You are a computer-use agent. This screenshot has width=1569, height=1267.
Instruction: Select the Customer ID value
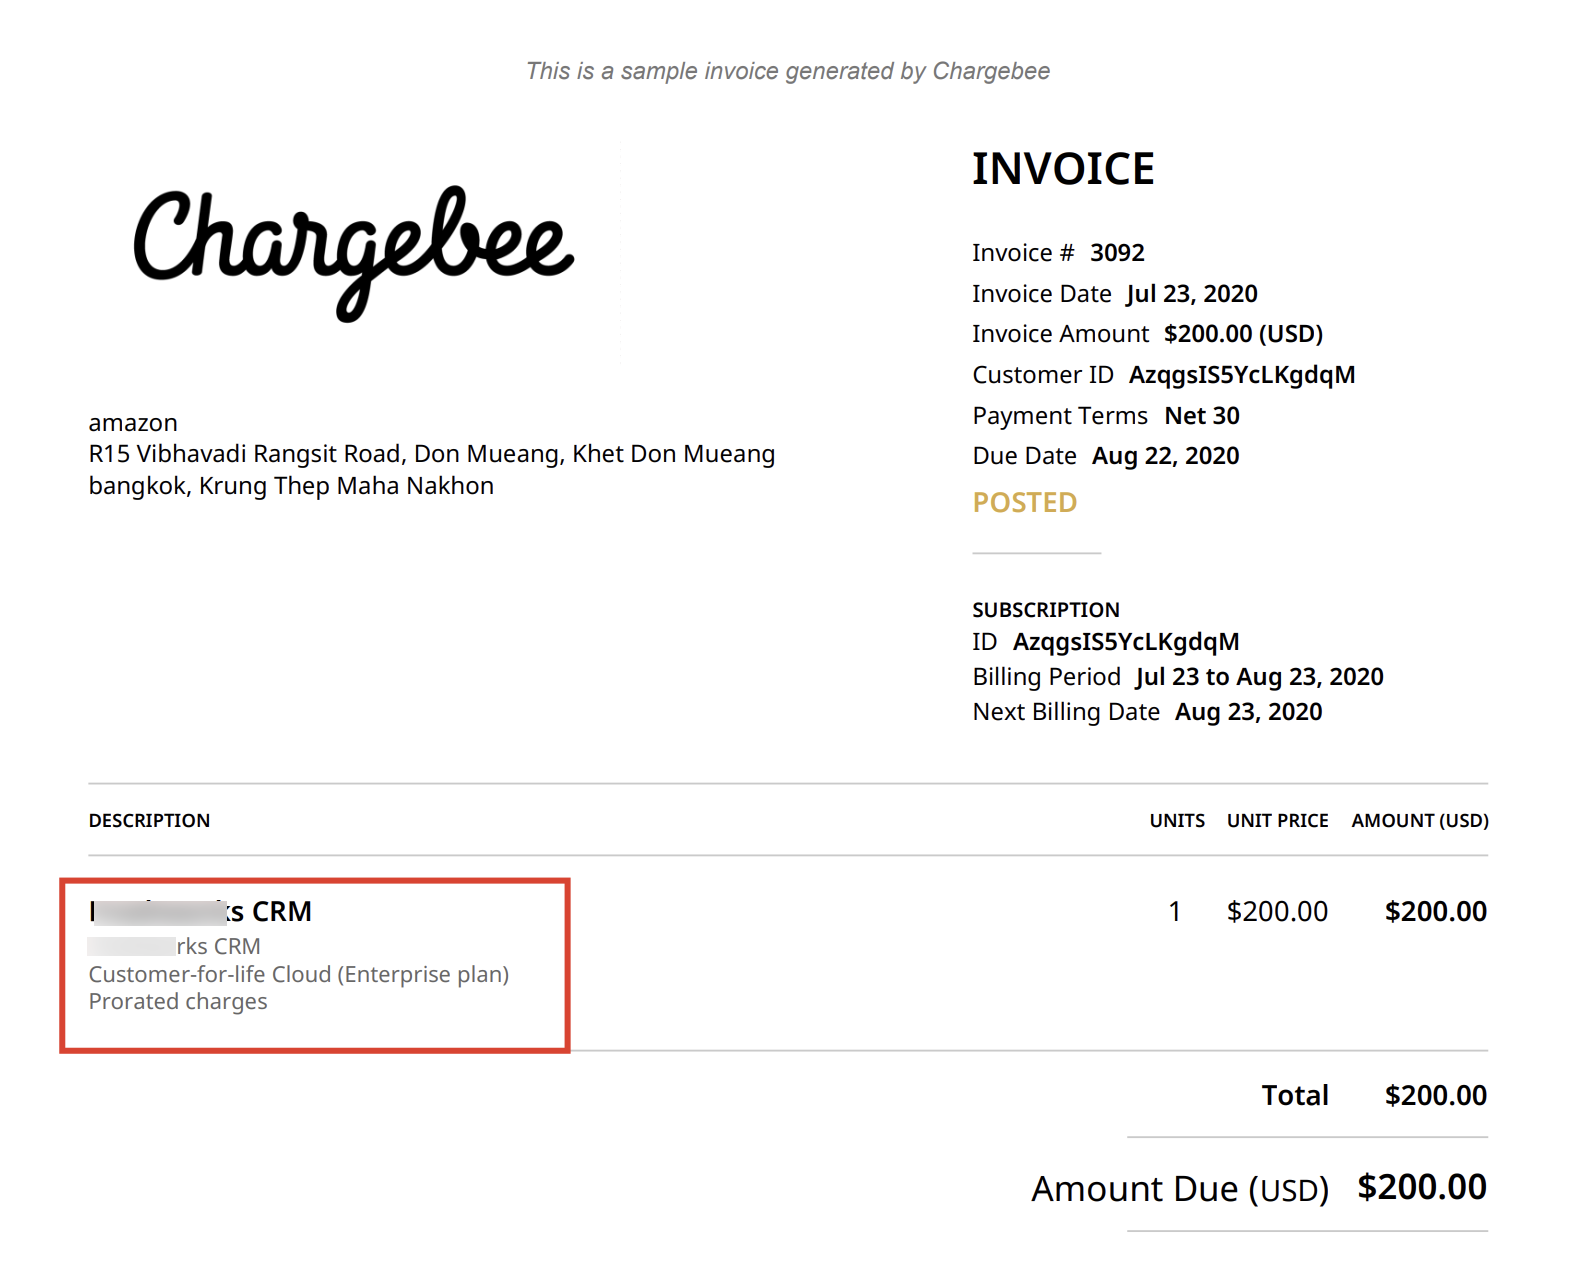pos(1241,375)
